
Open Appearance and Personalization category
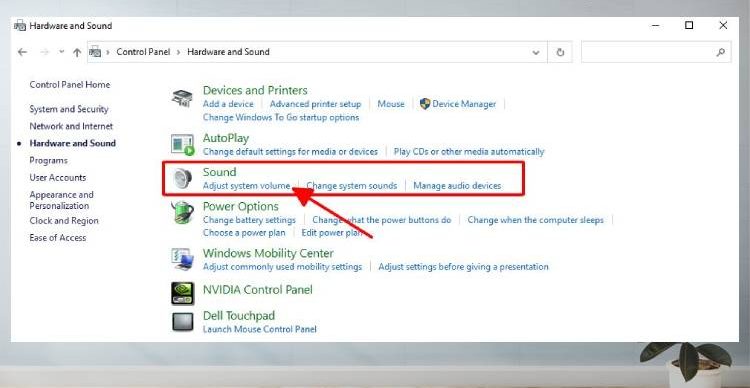(x=61, y=200)
